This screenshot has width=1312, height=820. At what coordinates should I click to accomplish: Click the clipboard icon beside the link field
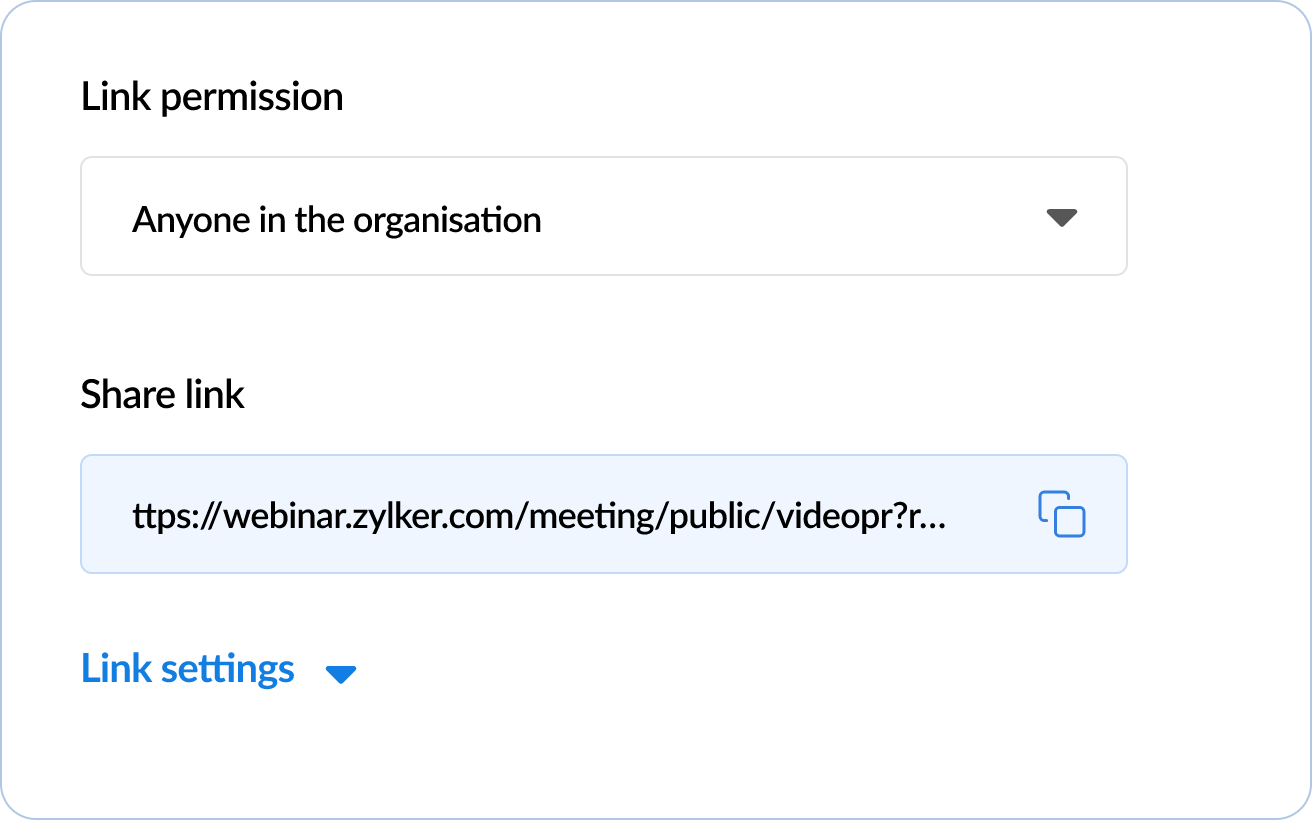[x=1063, y=514]
